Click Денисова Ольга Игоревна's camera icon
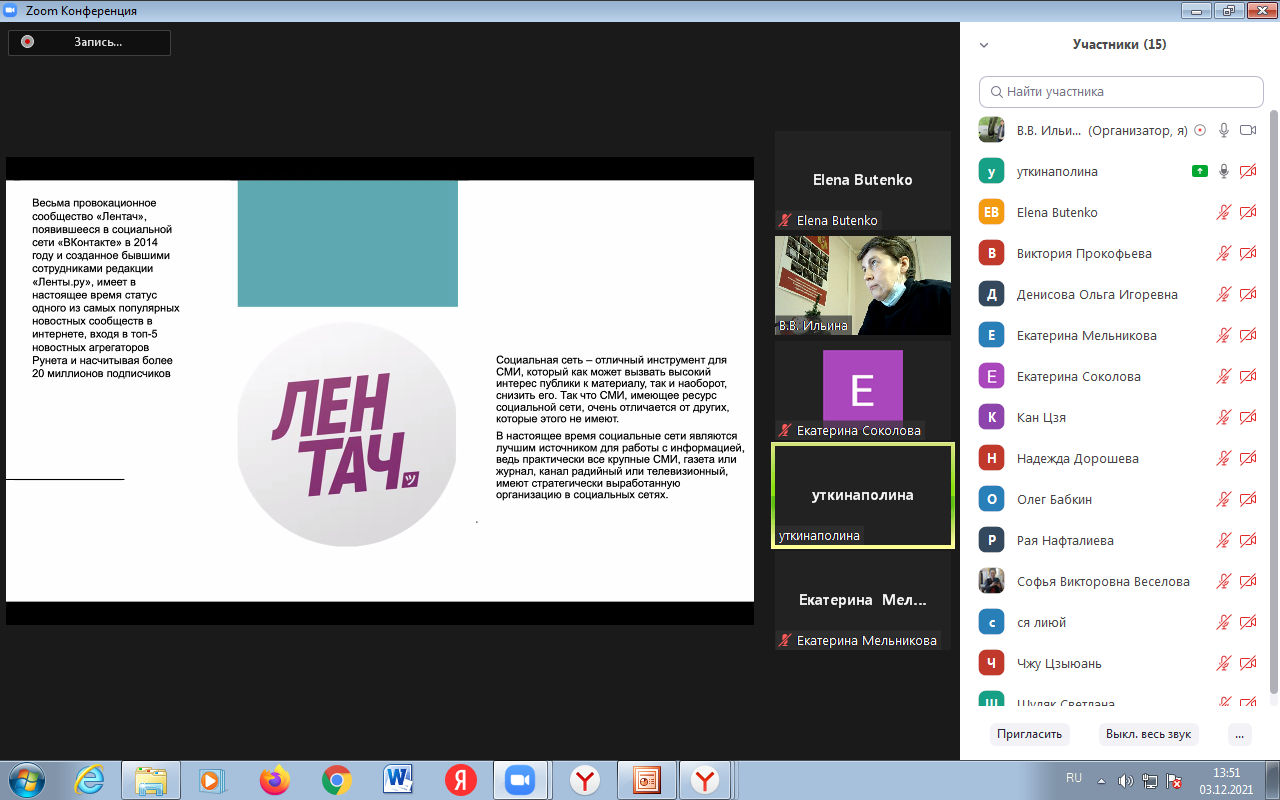This screenshot has width=1280, height=800. pos(1247,294)
